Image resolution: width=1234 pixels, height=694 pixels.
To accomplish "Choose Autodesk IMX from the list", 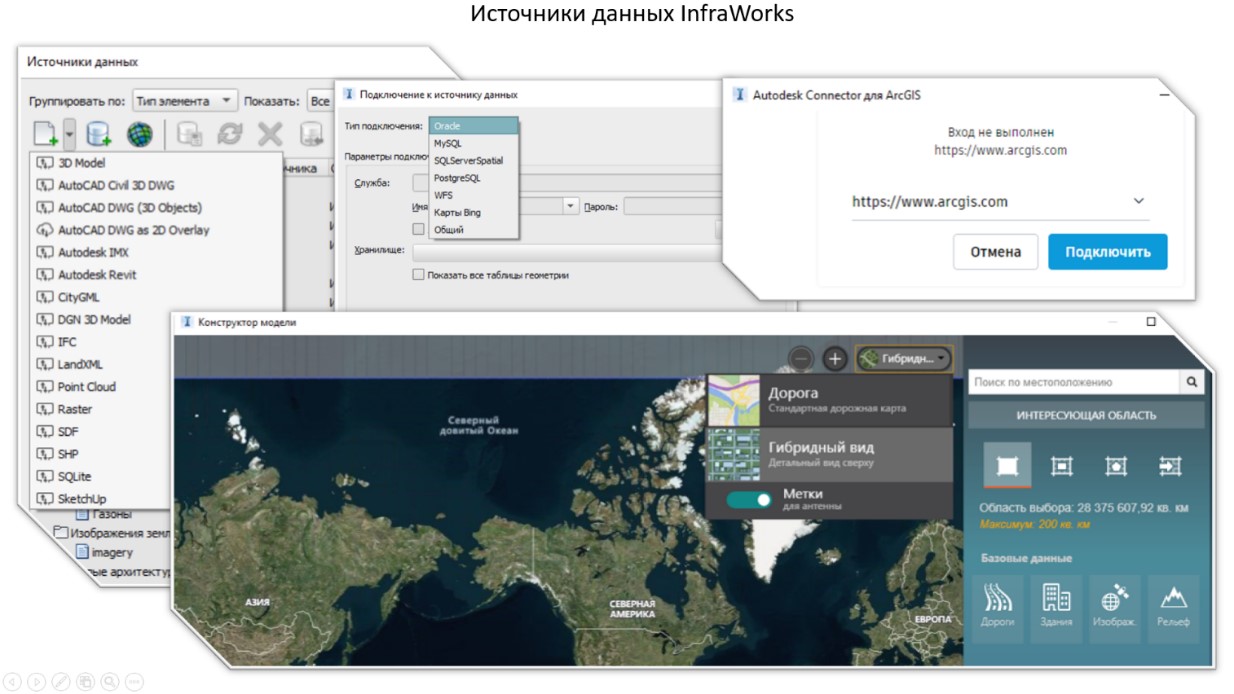I will [156, 253].
